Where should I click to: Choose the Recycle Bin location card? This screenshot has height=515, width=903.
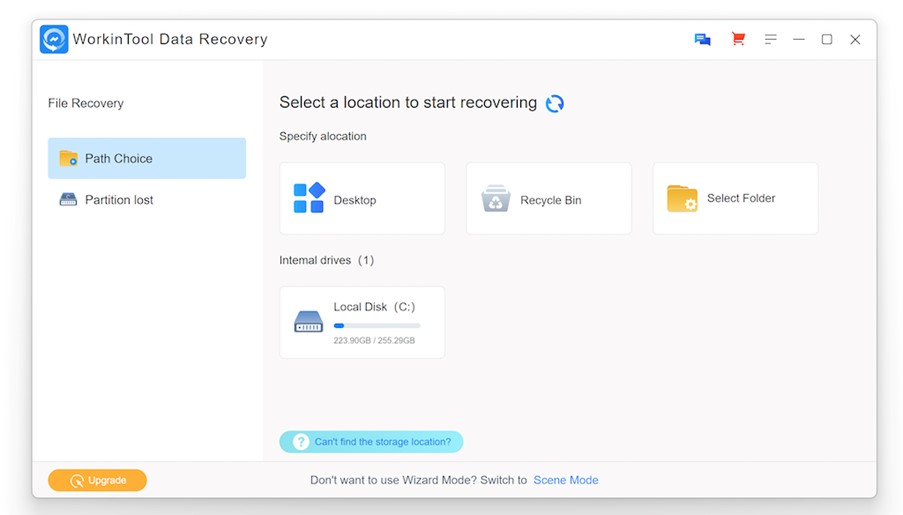(x=548, y=198)
